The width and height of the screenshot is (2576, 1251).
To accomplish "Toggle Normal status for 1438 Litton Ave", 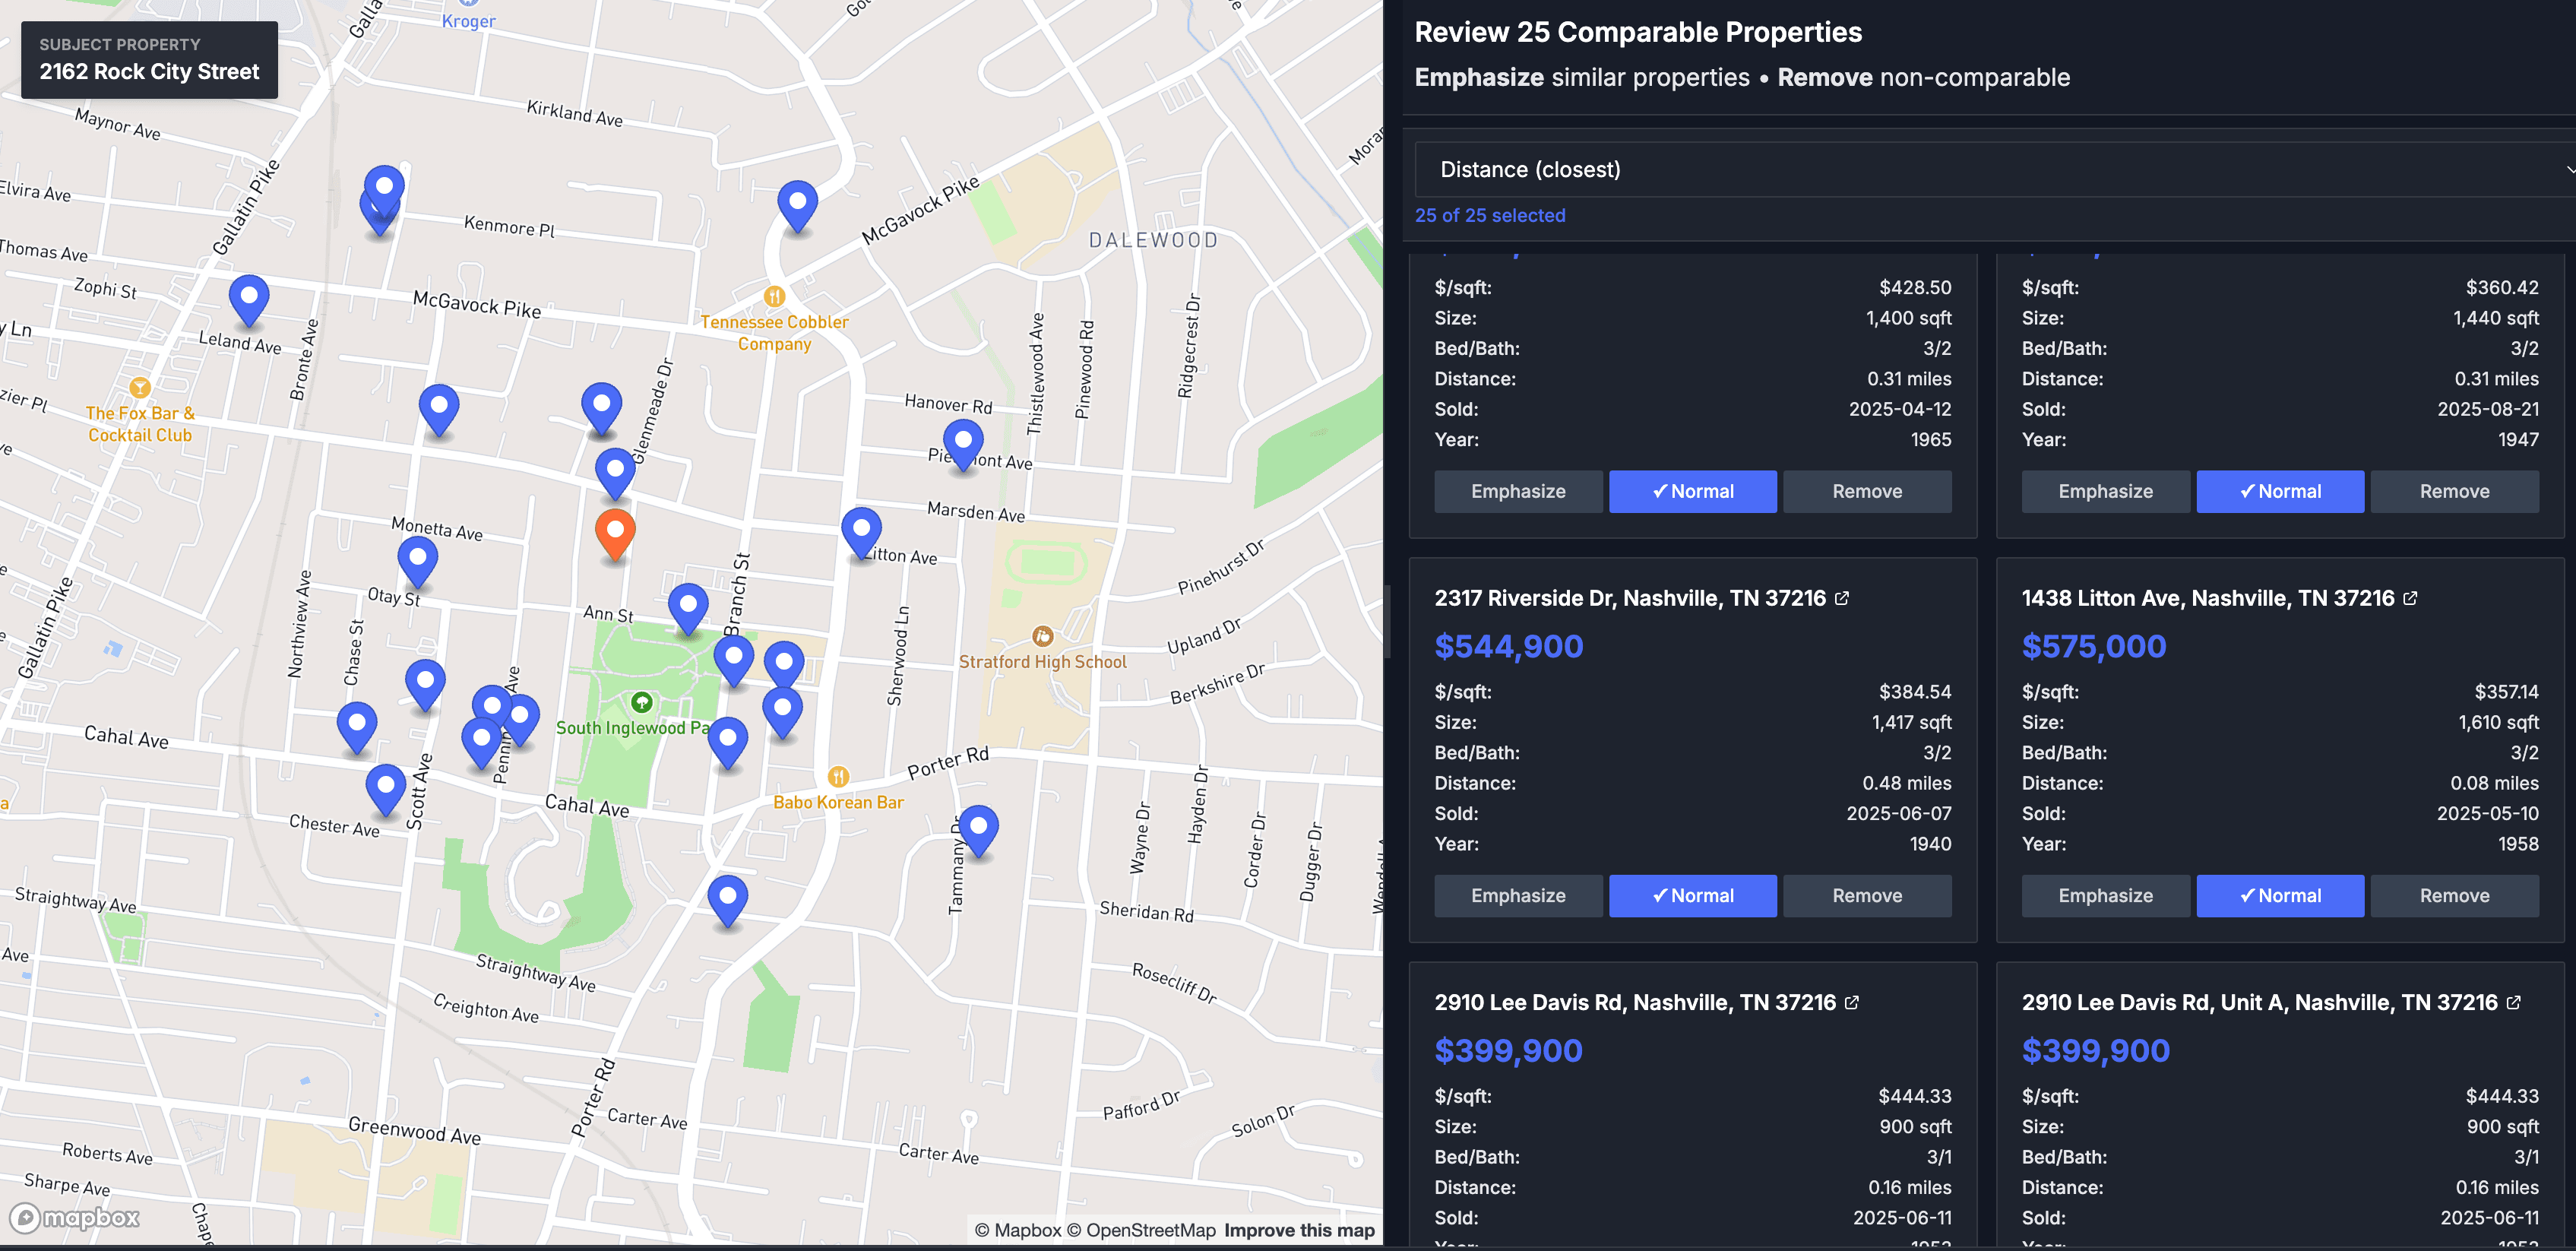I will click(x=2280, y=895).
